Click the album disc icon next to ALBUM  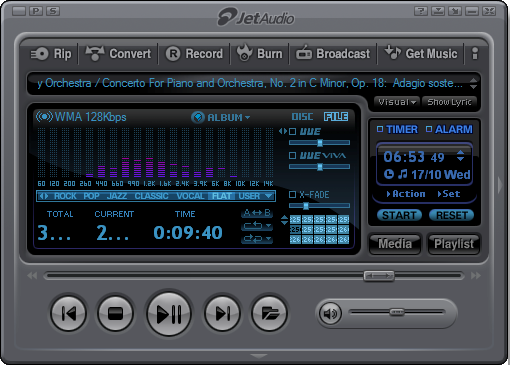pyautogui.click(x=197, y=117)
